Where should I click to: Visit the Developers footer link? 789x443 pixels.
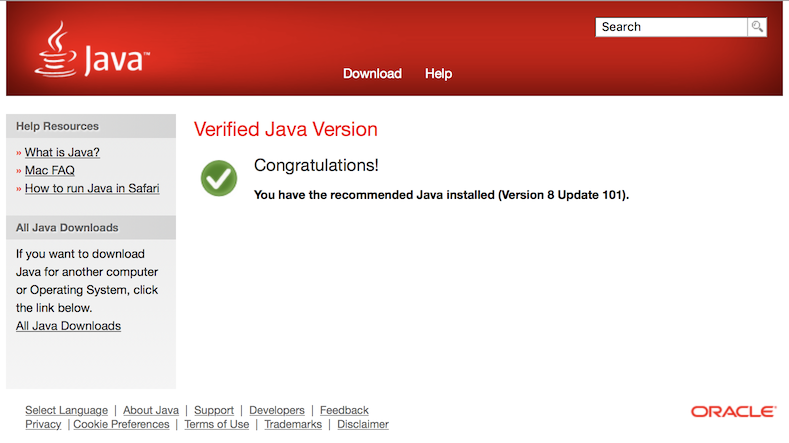coord(277,410)
